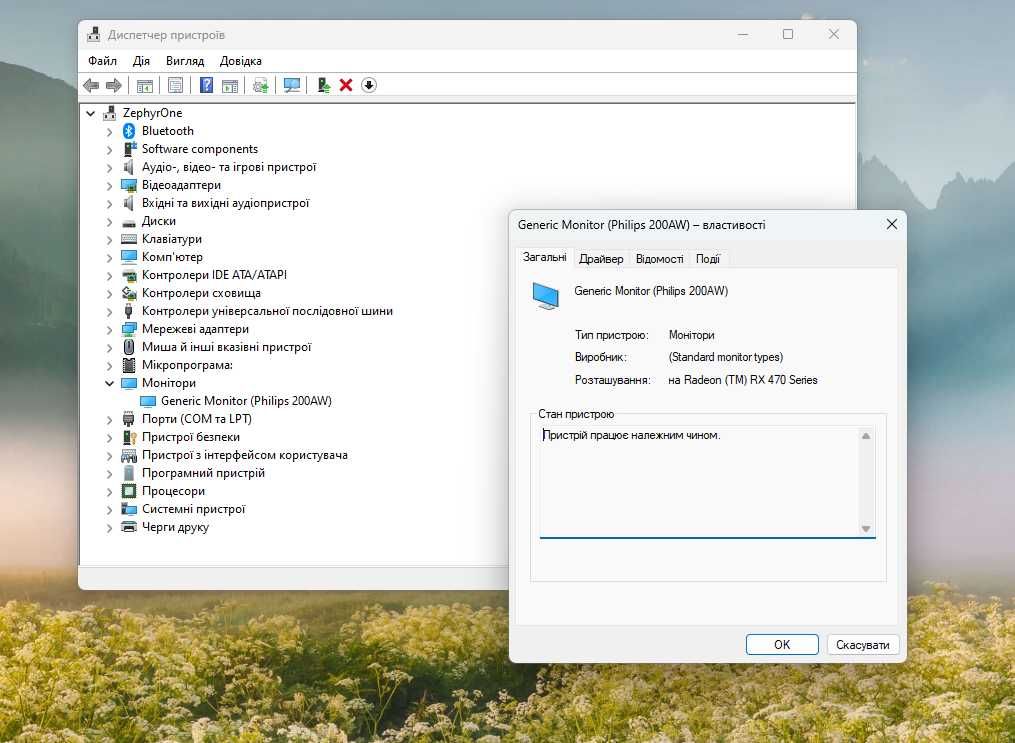
Task: Click the Клавіатури keyboard icon
Action: tap(129, 239)
